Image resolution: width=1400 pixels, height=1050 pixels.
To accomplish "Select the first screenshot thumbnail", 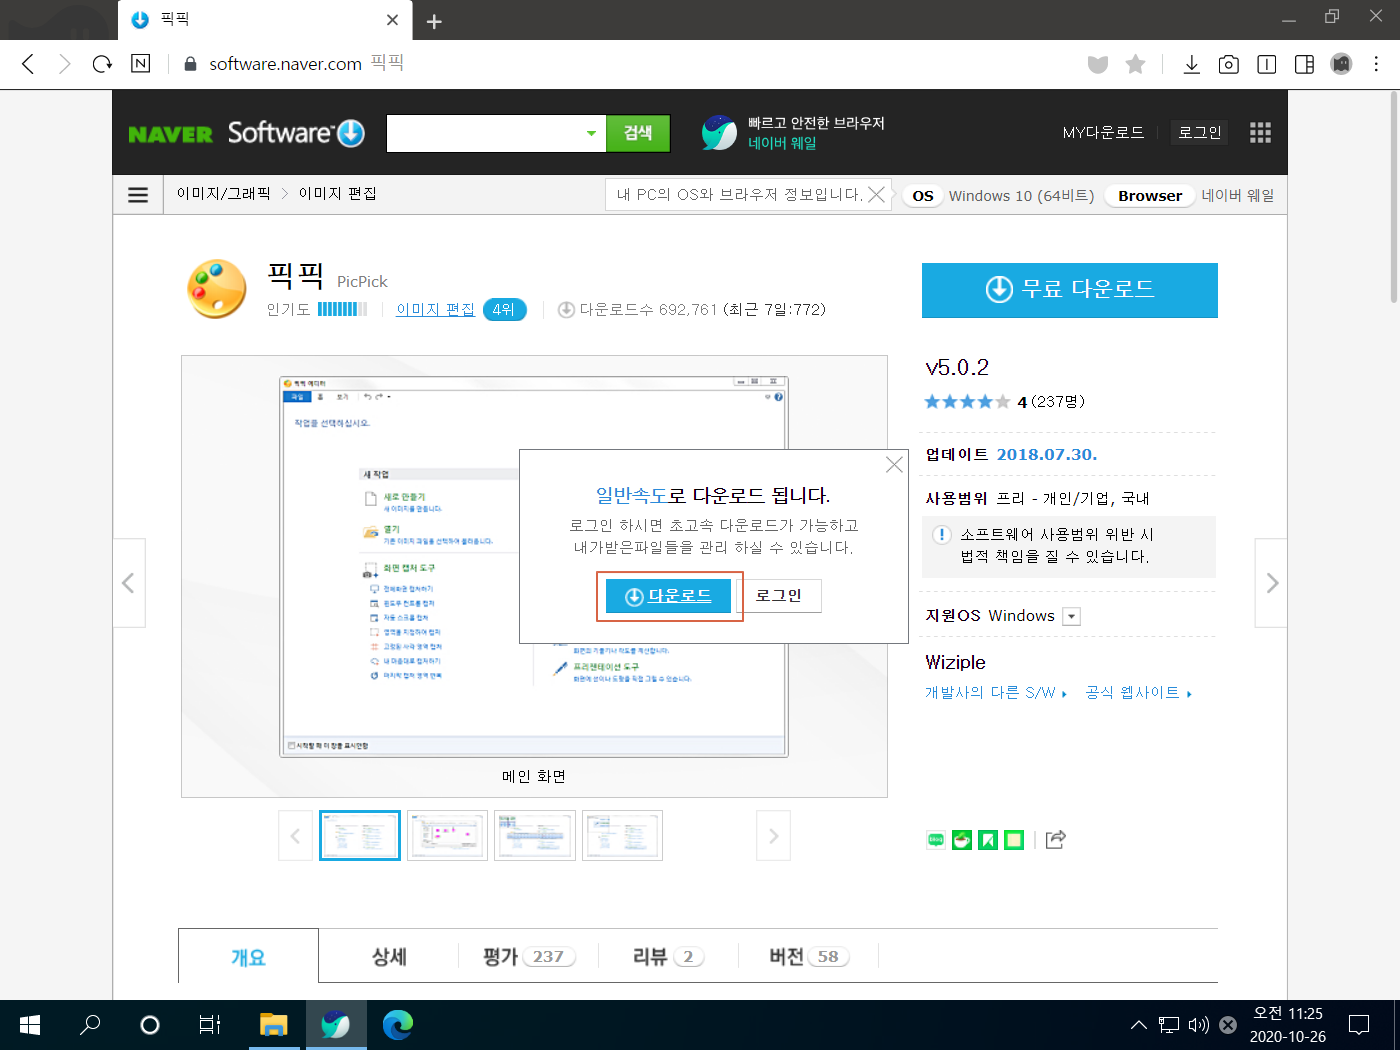I will pyautogui.click(x=360, y=836).
